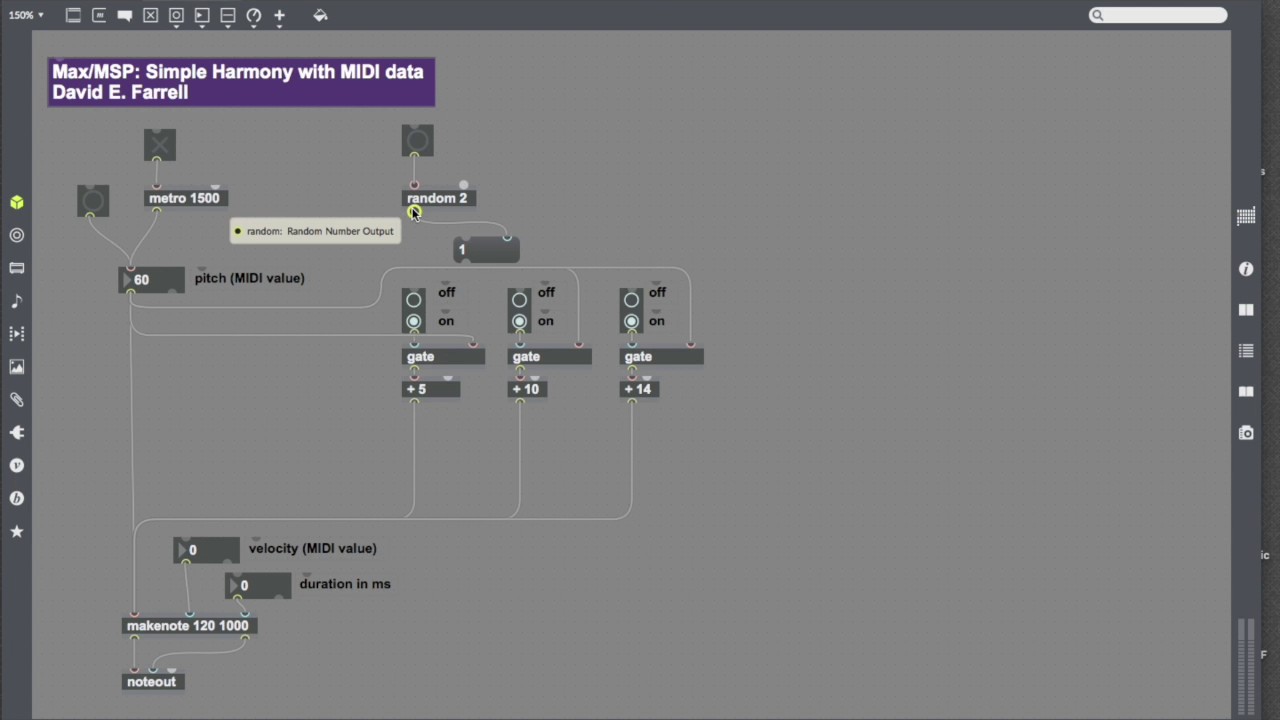Select 'on' radio on the + 10 gate
The height and width of the screenshot is (720, 1280).
click(x=519, y=321)
